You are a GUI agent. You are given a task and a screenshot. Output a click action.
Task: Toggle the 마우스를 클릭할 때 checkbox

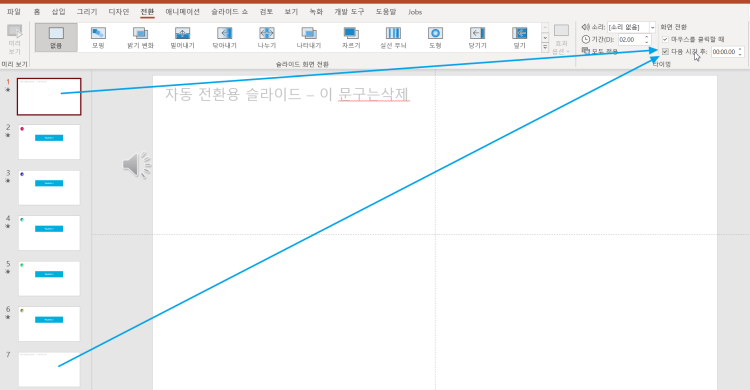click(x=665, y=39)
